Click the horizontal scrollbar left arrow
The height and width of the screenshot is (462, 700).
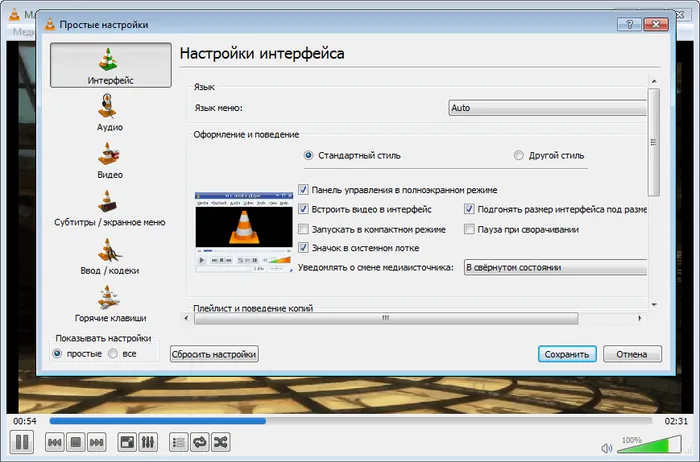186,318
